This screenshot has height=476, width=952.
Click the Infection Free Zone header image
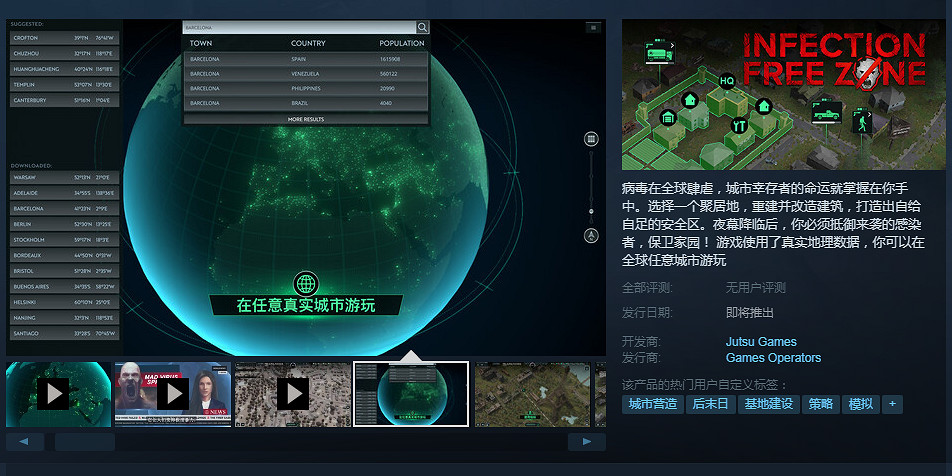[x=784, y=95]
